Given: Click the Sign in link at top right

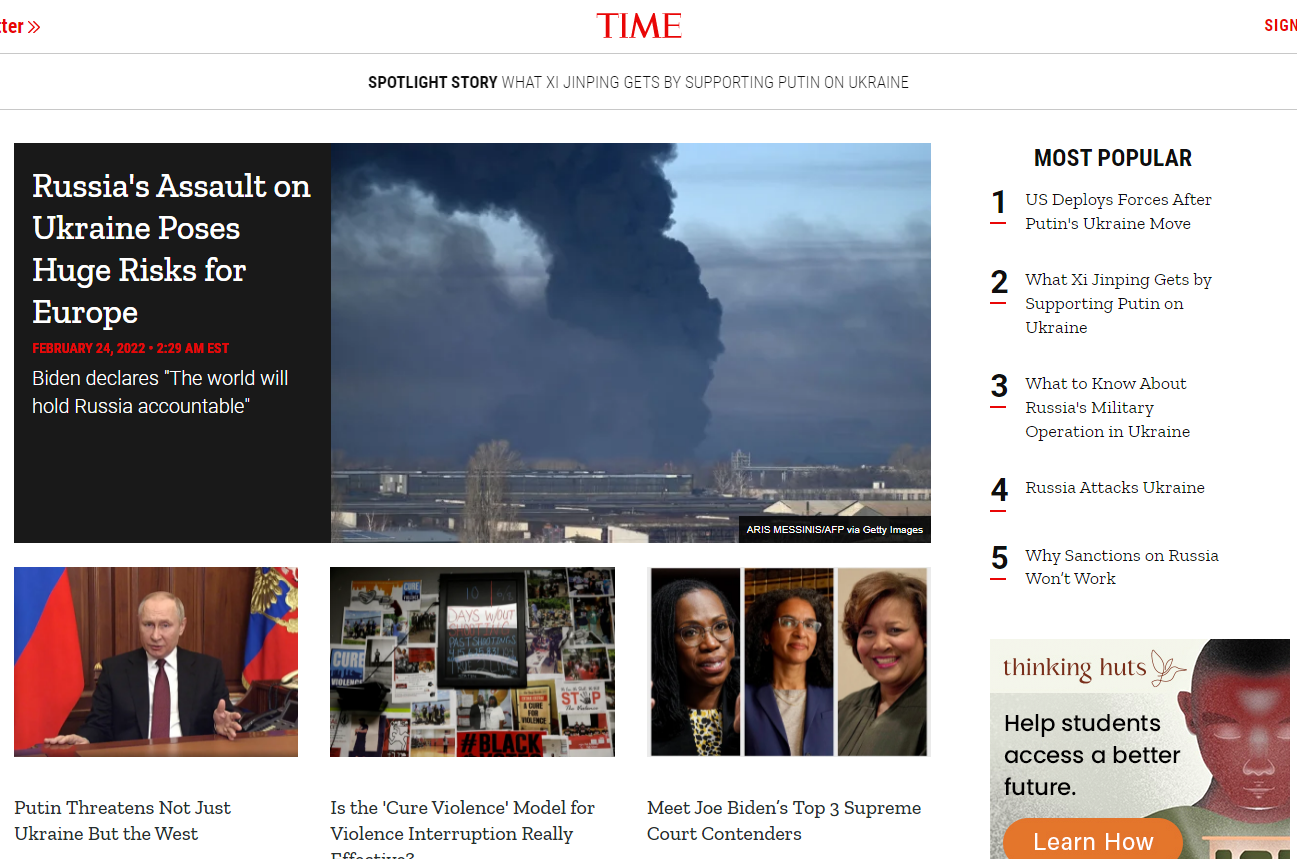Looking at the screenshot, I should tap(1281, 26).
